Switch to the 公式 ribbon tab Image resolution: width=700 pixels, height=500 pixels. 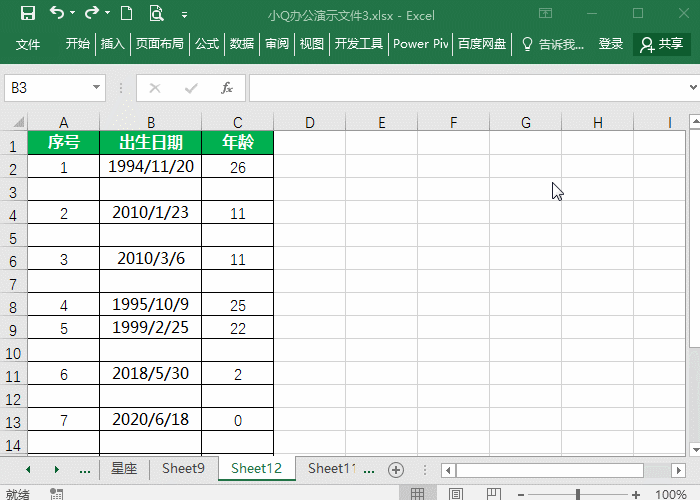point(207,44)
